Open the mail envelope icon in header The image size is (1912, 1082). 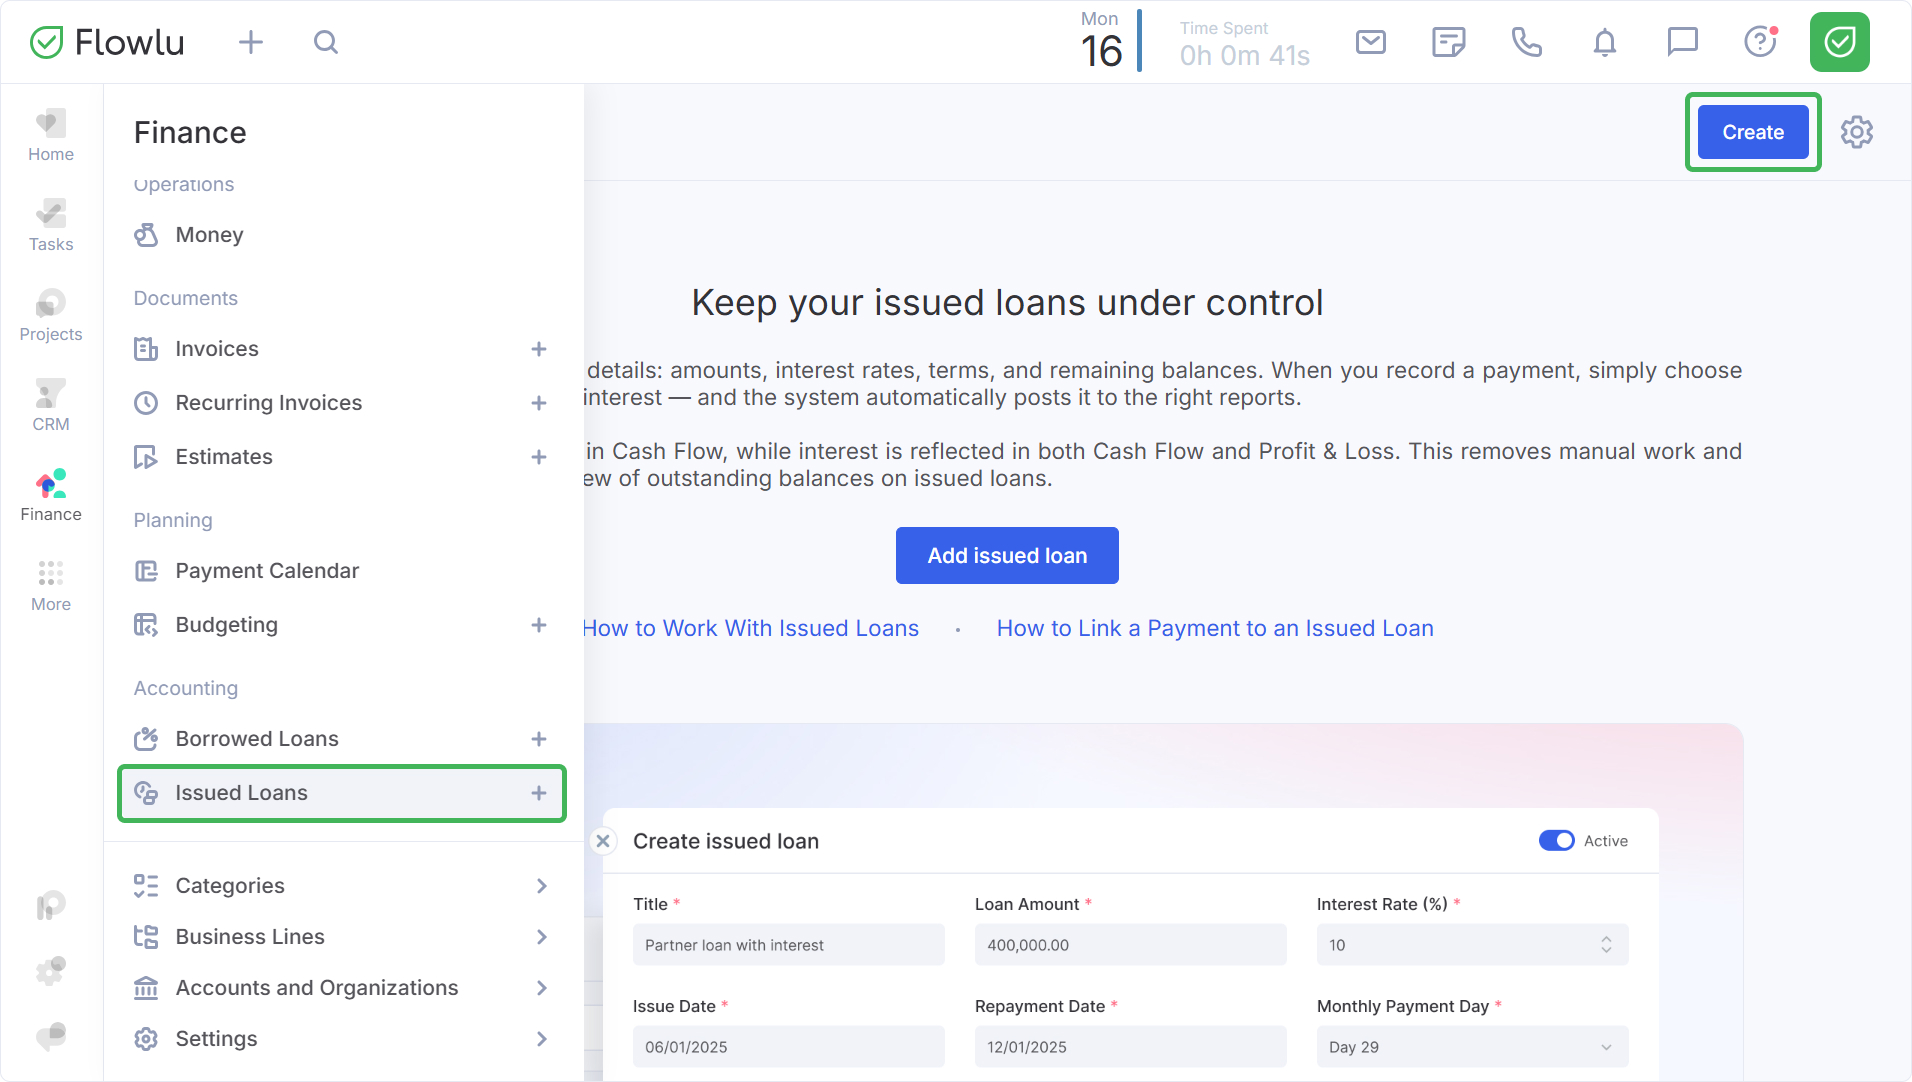tap(1370, 42)
